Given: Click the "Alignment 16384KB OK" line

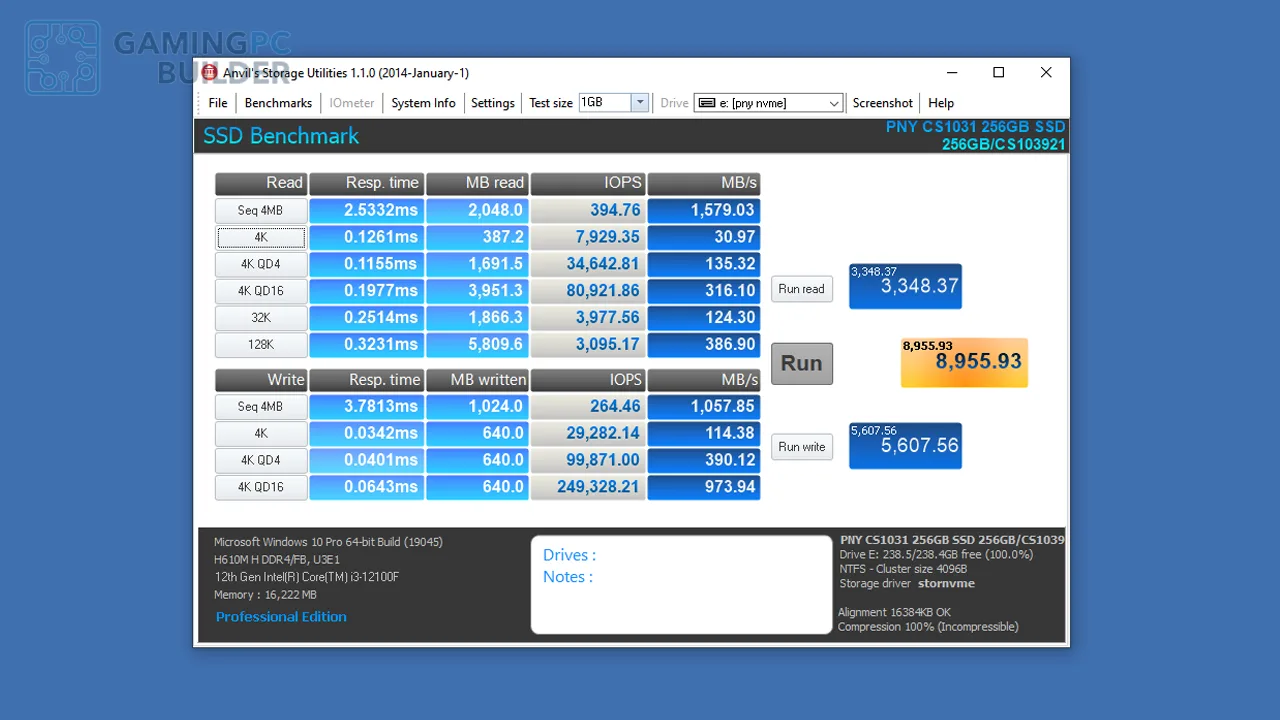Looking at the screenshot, I should 894,612.
